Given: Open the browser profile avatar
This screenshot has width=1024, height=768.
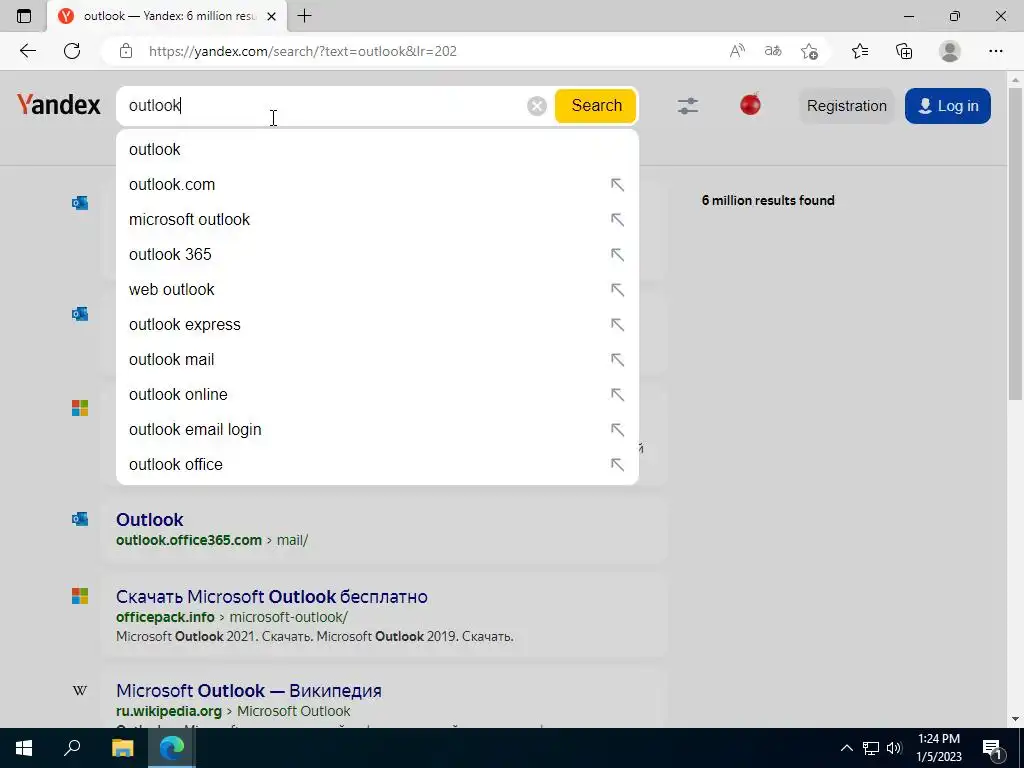Looking at the screenshot, I should coord(950,51).
